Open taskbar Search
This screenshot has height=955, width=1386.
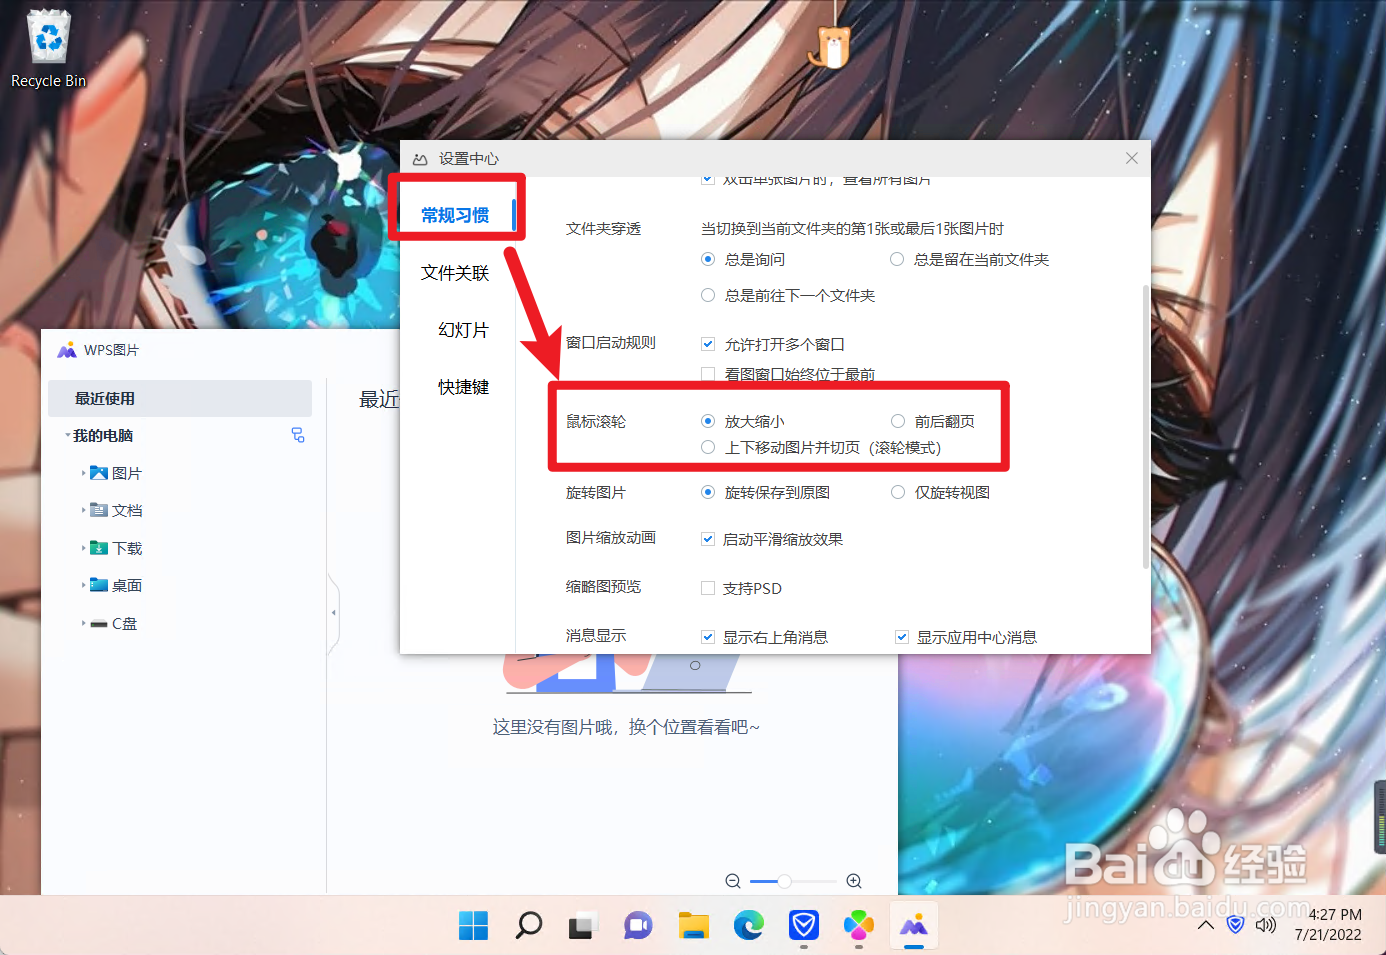(x=528, y=926)
